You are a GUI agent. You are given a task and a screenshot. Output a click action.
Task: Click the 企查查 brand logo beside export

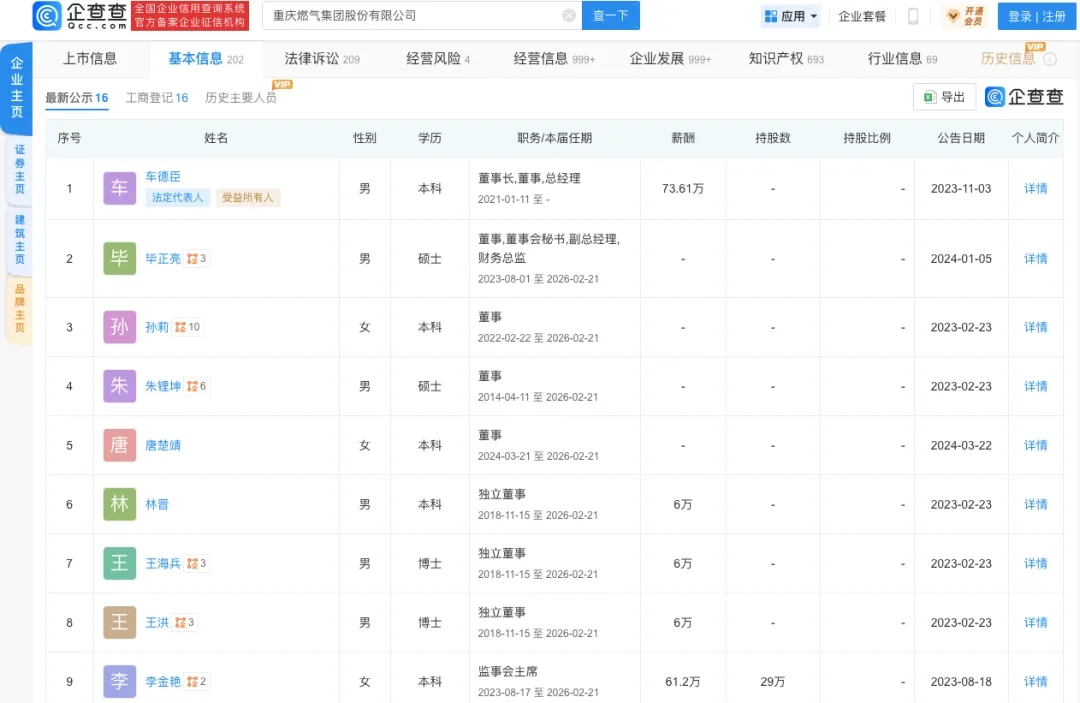(x=1024, y=97)
